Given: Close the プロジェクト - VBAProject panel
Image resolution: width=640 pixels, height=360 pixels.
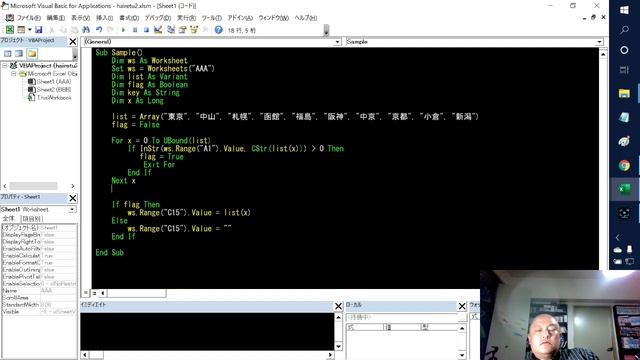Looking at the screenshot, I should tap(73, 41).
